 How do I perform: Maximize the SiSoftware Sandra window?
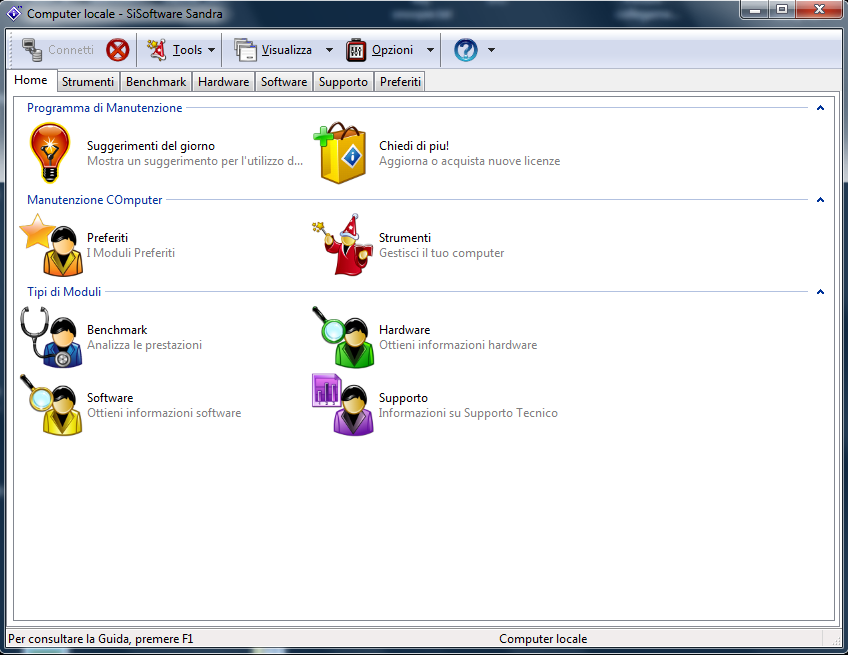[x=782, y=9]
